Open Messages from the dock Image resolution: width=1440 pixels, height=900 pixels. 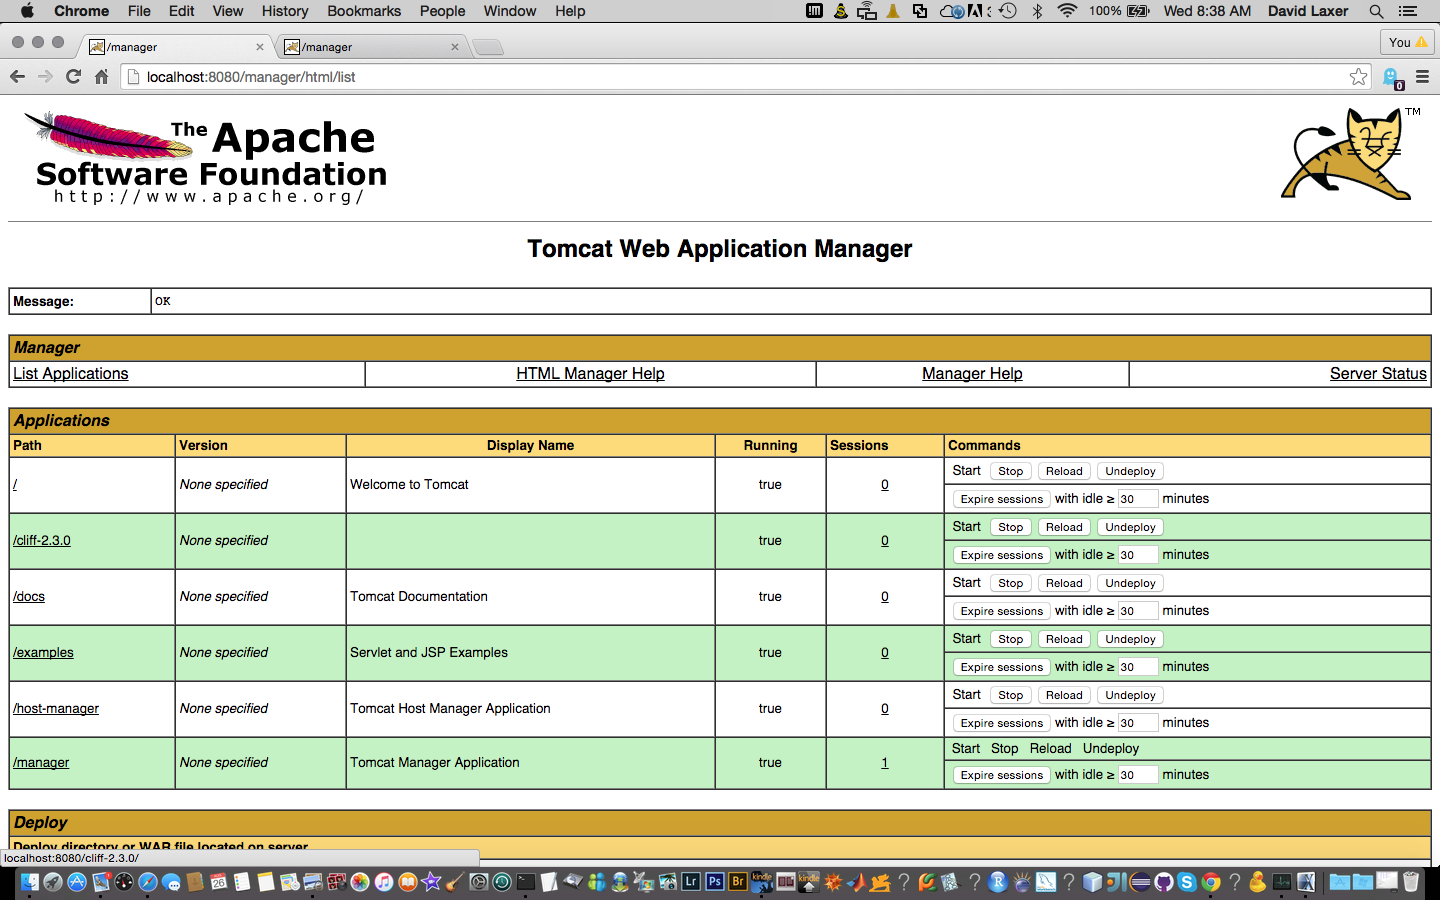tap(171, 882)
